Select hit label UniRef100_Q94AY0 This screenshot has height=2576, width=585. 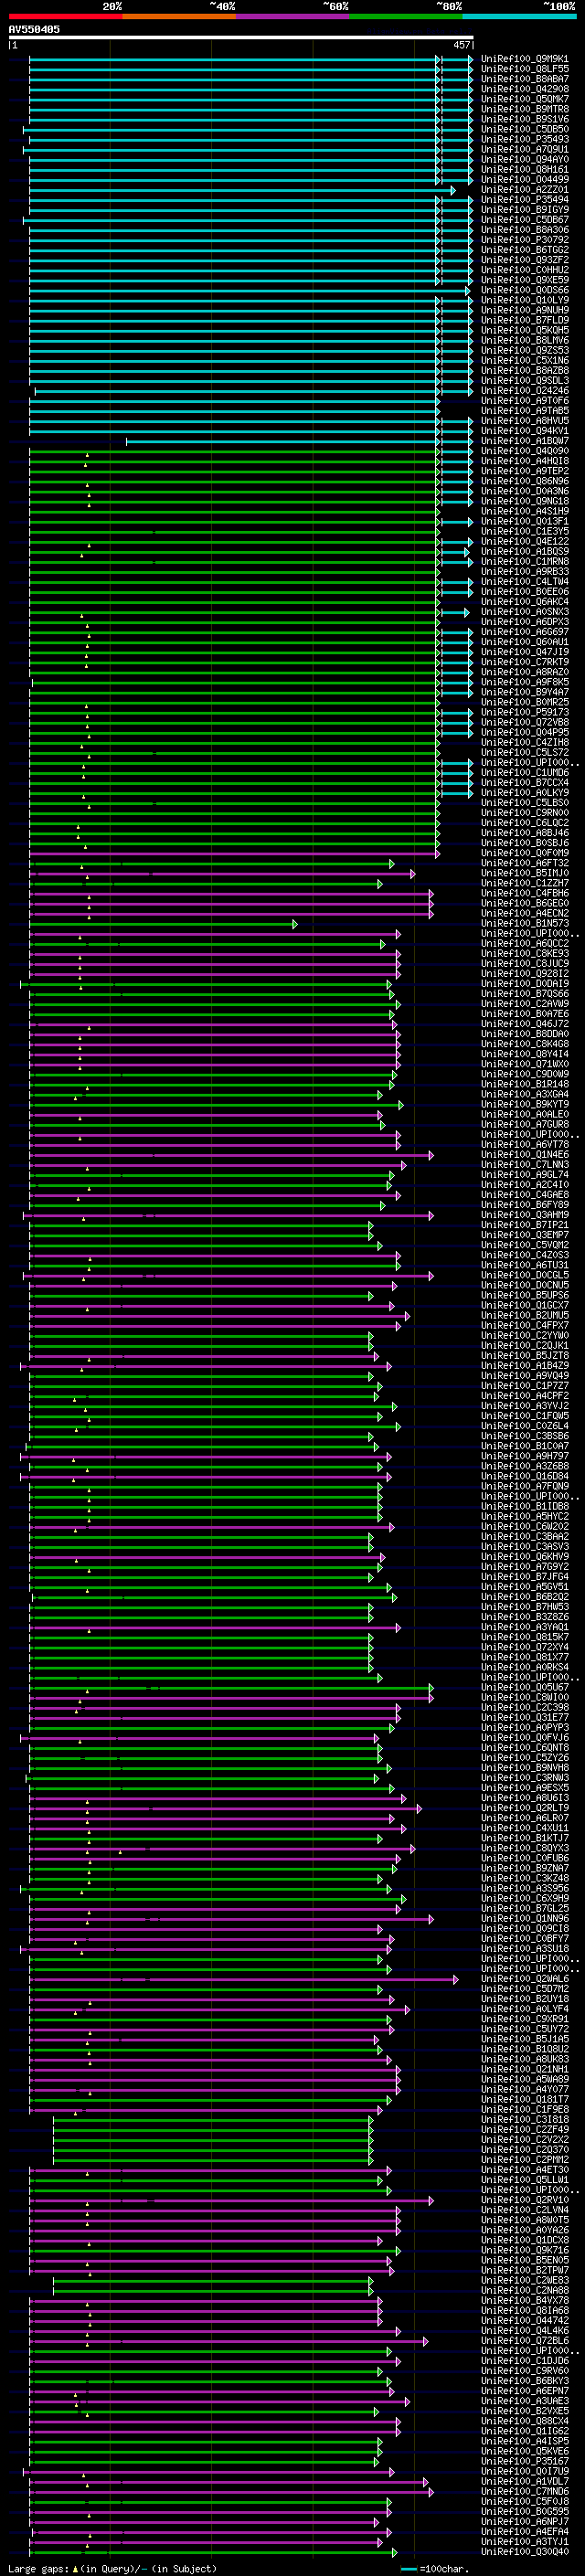click(524, 159)
